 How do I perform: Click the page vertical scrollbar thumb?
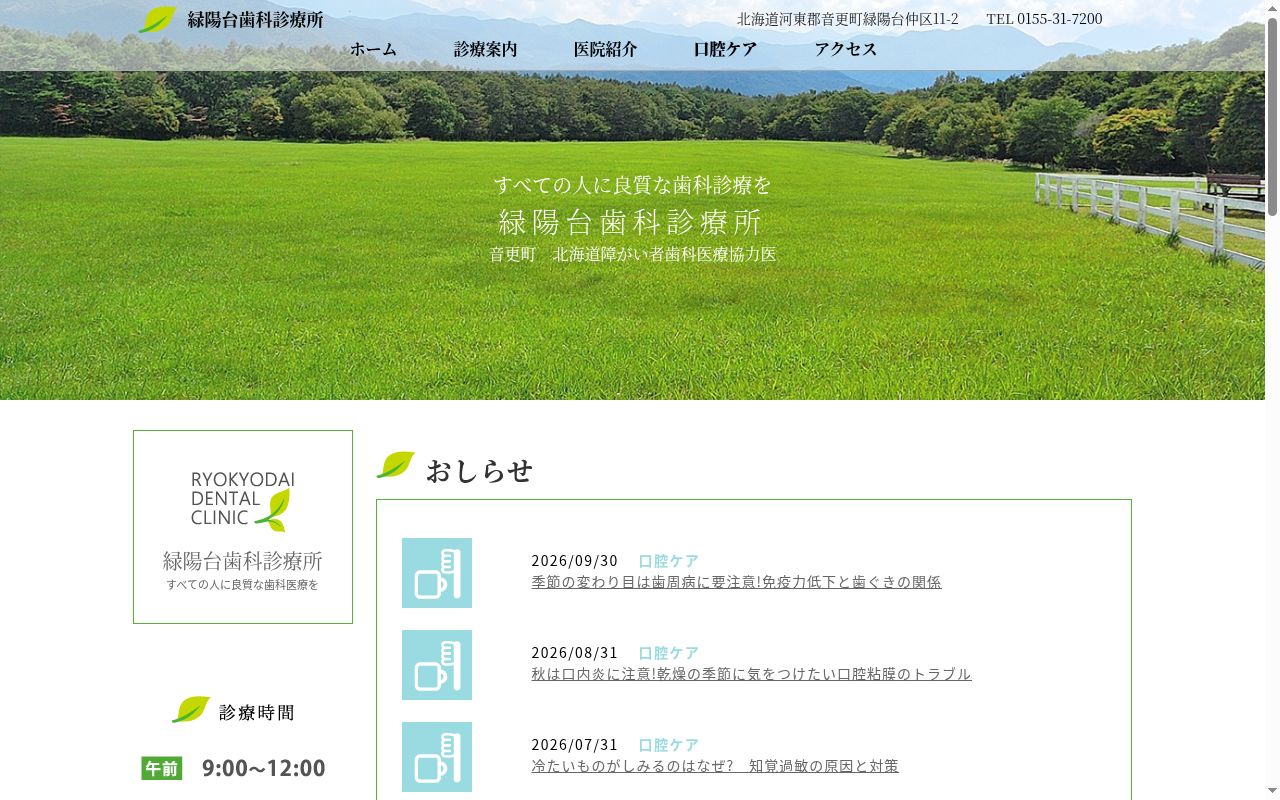click(1272, 118)
